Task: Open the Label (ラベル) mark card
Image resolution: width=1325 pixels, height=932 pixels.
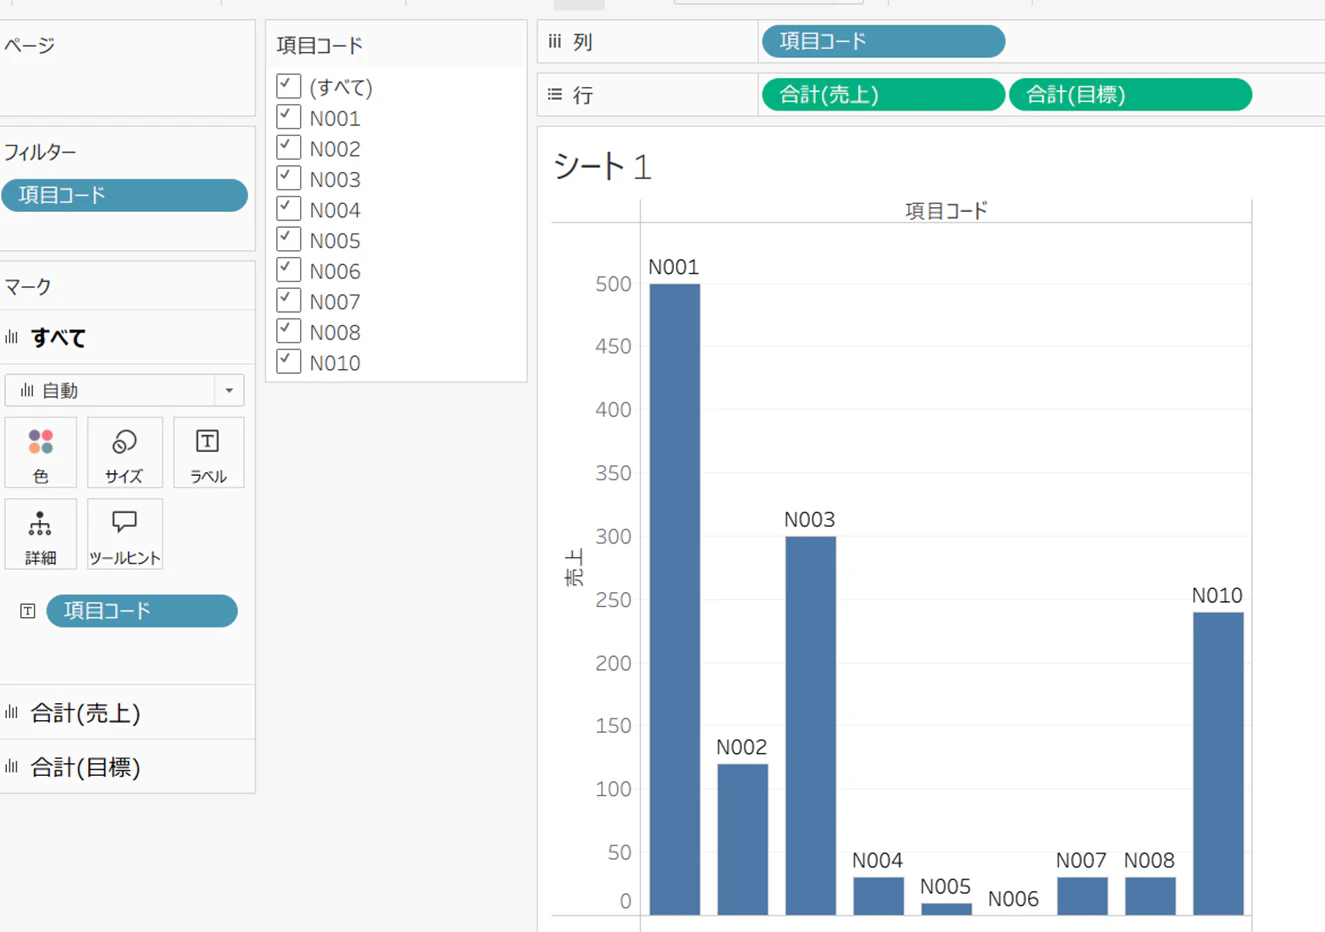Action: [x=208, y=453]
